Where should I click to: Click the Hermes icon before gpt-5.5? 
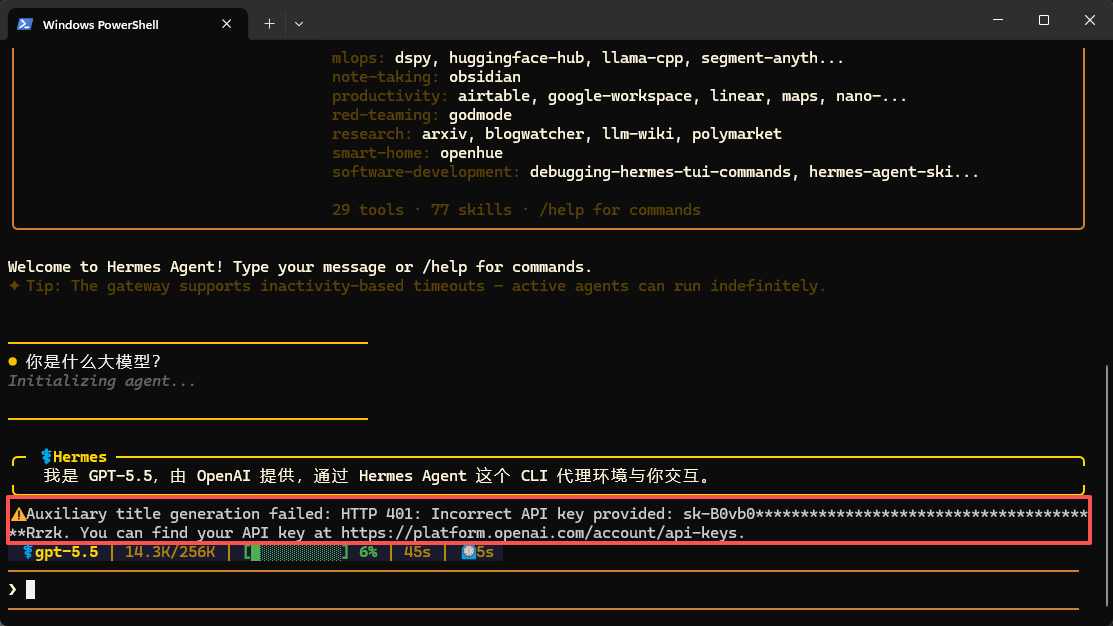pyautogui.click(x=28, y=552)
